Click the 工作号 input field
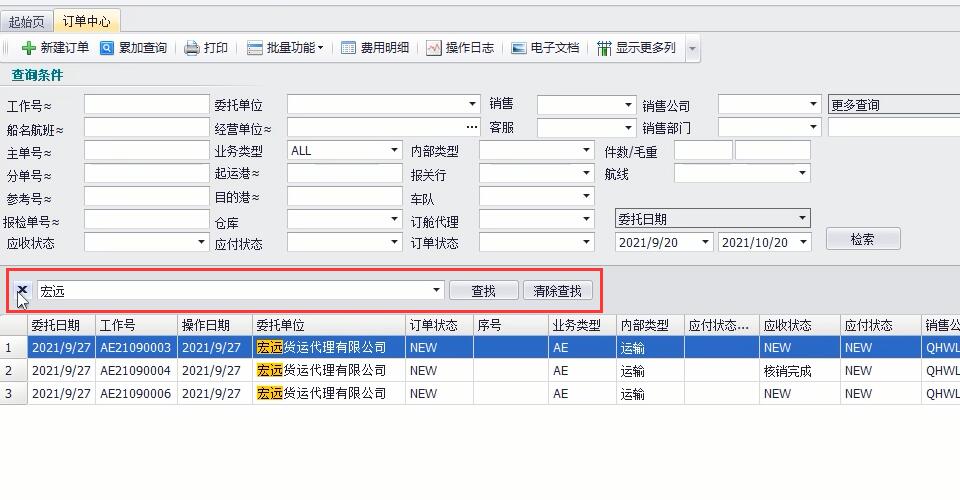The height and width of the screenshot is (500, 960). click(x=146, y=104)
